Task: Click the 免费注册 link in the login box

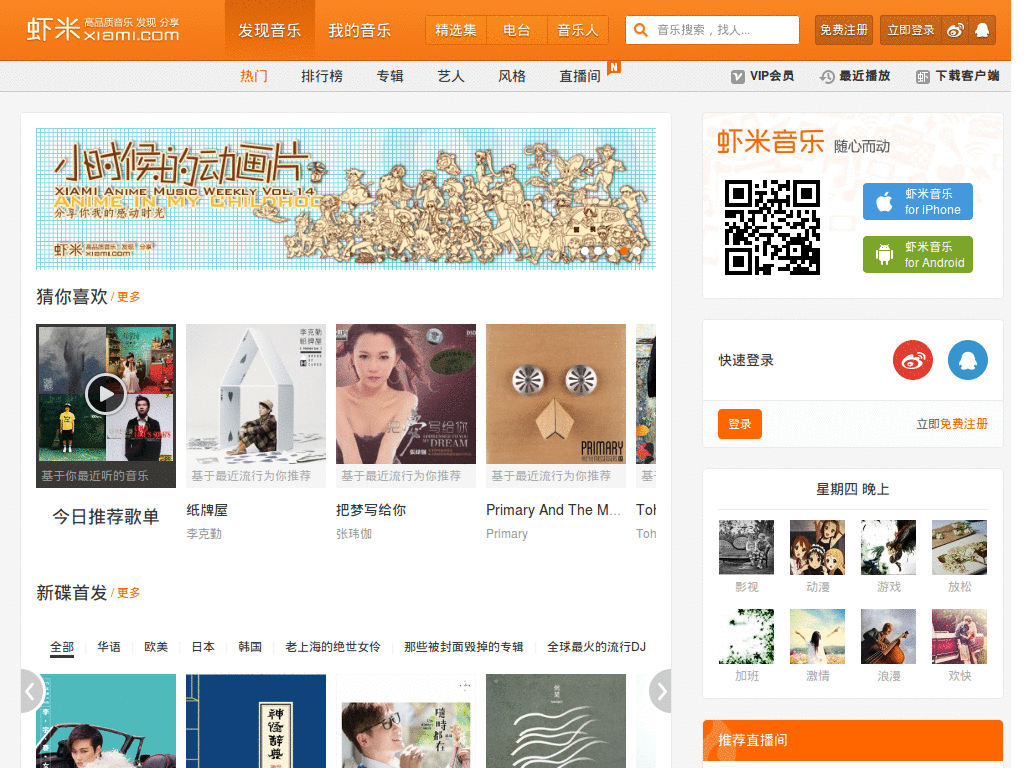Action: pyautogui.click(x=964, y=424)
